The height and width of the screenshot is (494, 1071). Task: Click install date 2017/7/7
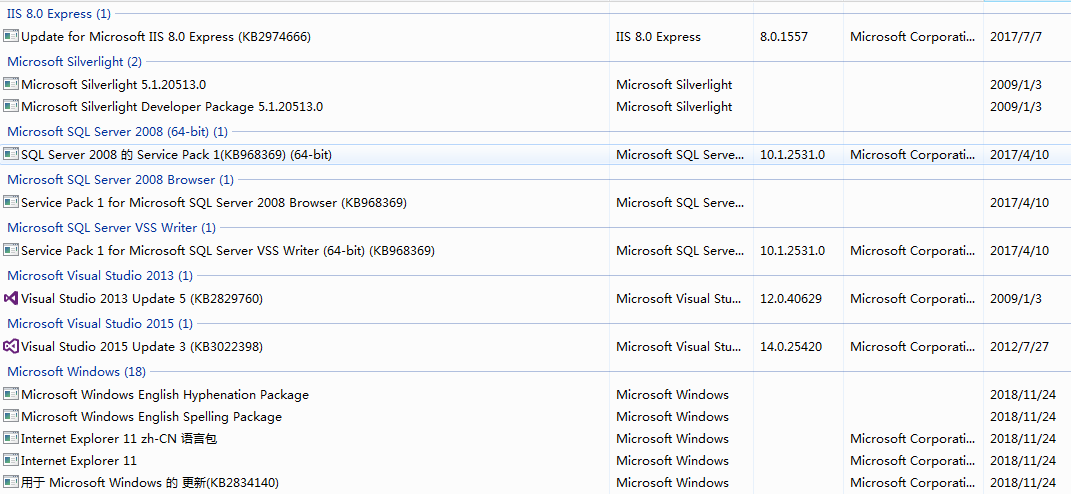click(x=1016, y=37)
